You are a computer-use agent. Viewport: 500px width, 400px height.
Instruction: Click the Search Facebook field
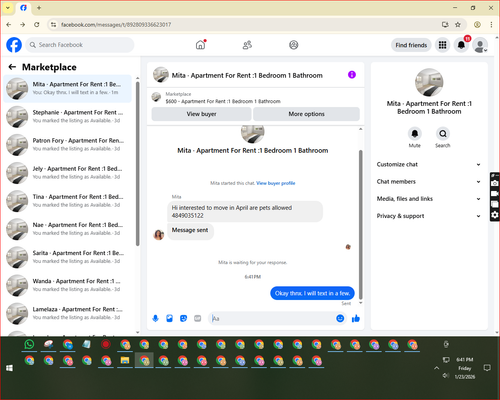pos(80,45)
